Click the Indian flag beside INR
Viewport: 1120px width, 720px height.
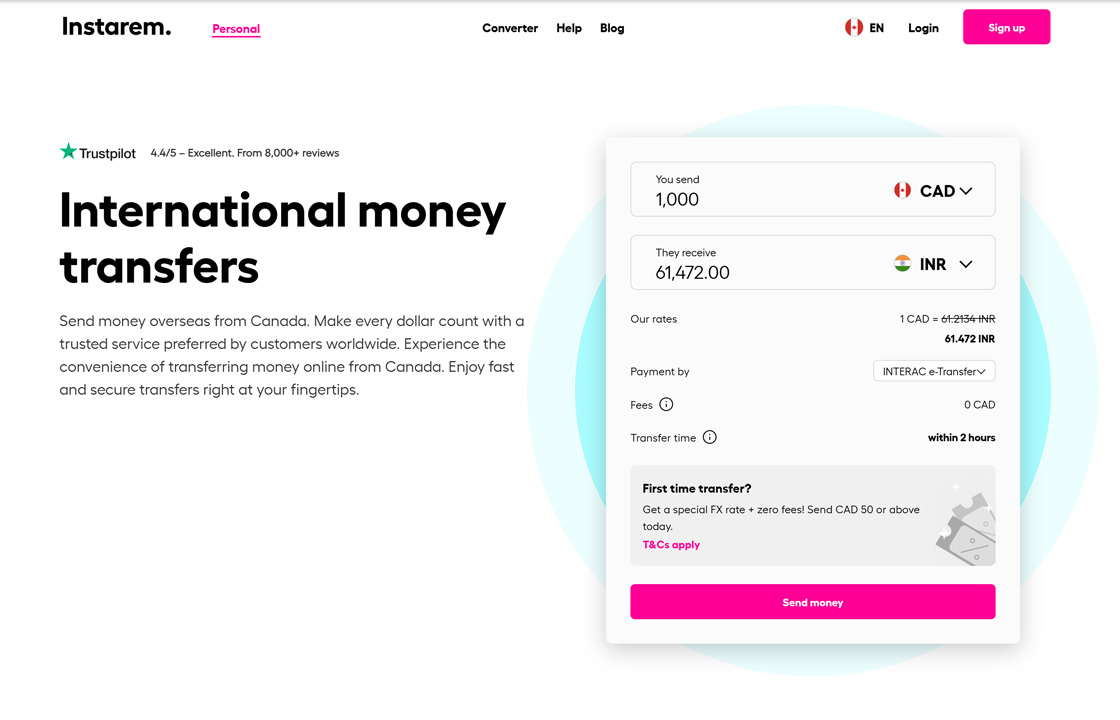(x=902, y=264)
